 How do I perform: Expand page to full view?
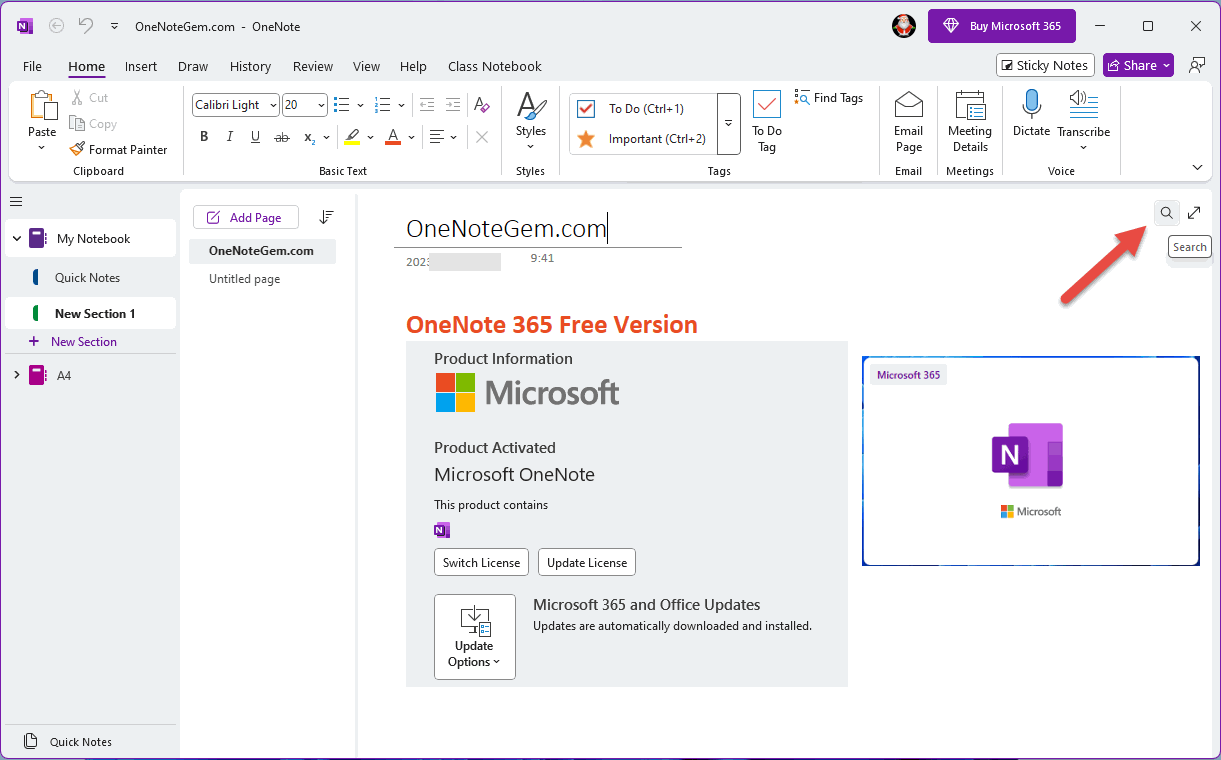1194,213
